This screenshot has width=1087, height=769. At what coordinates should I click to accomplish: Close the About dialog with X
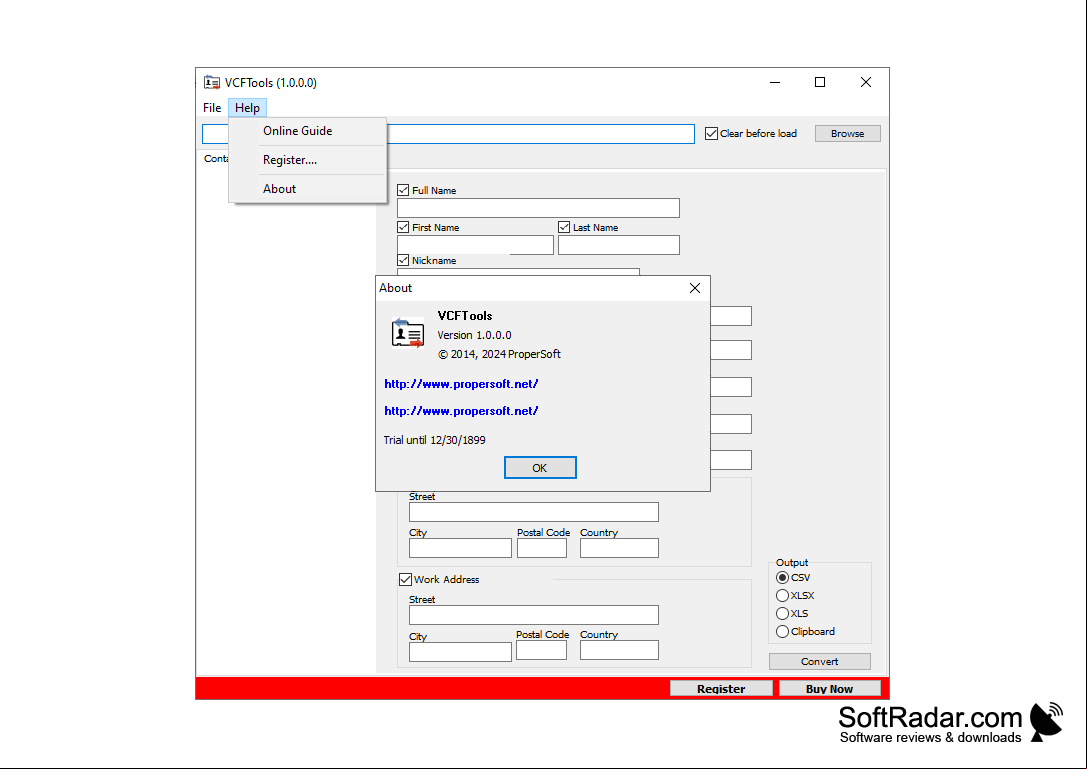click(695, 288)
